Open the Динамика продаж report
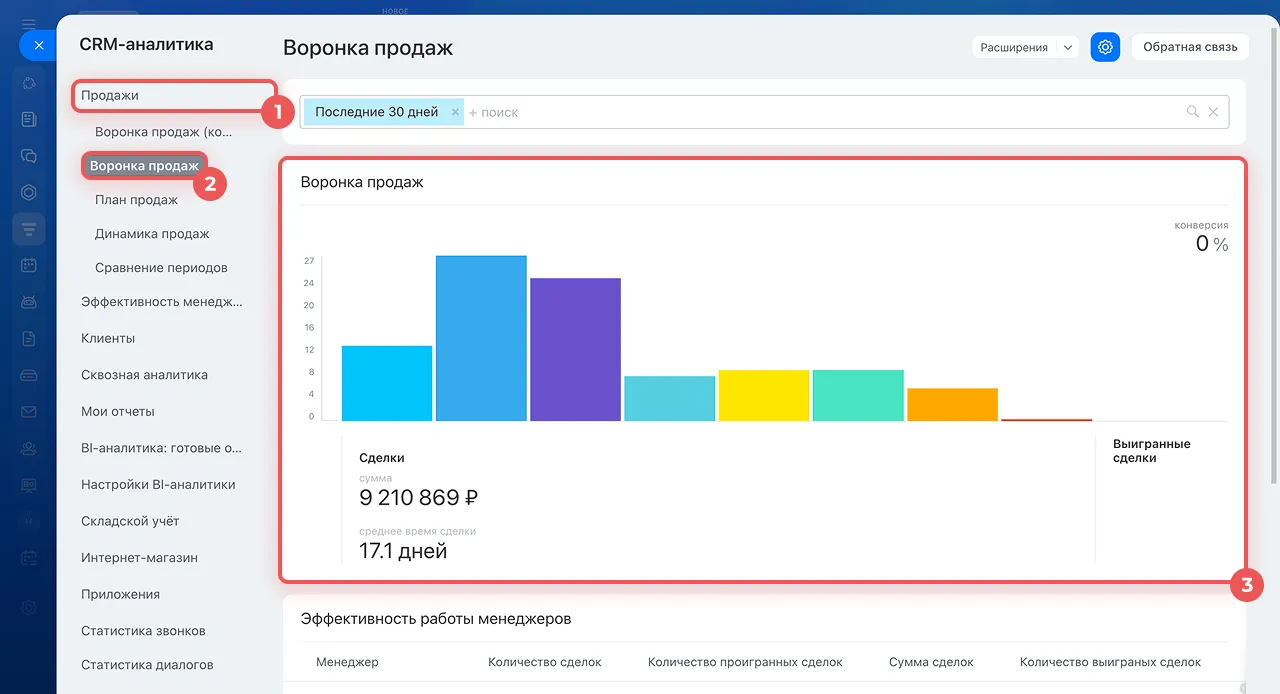Viewport: 1280px width, 694px height. (152, 234)
